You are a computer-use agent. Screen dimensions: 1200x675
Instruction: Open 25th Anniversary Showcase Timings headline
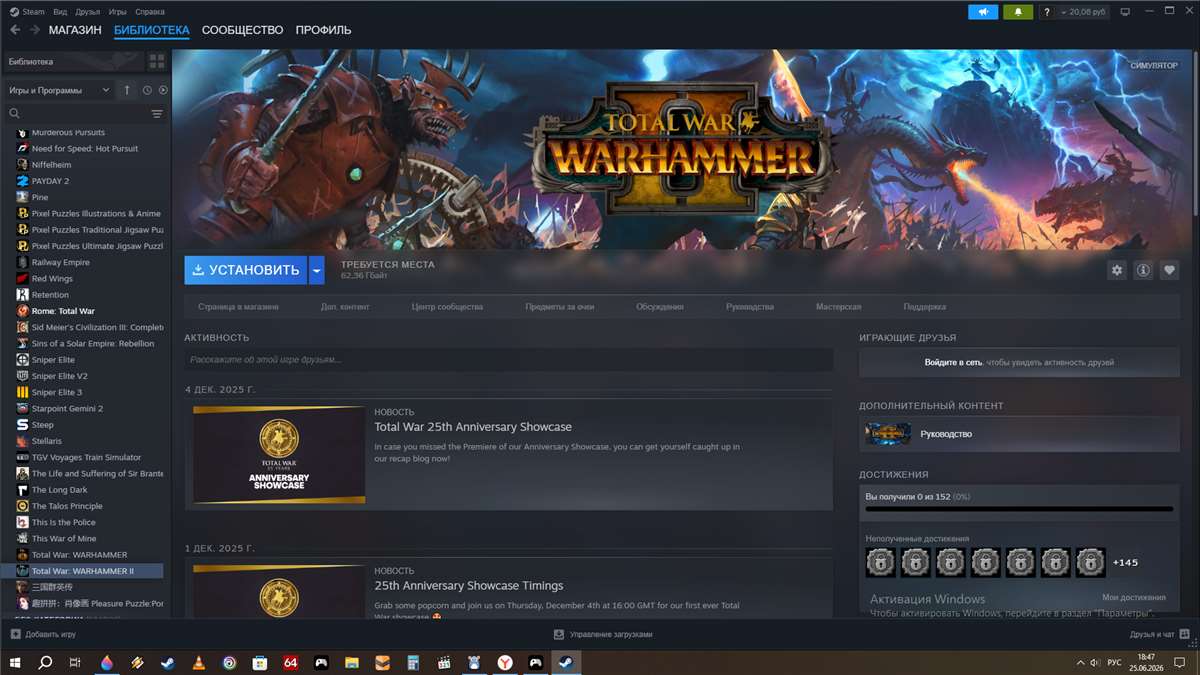pyautogui.click(x=469, y=586)
